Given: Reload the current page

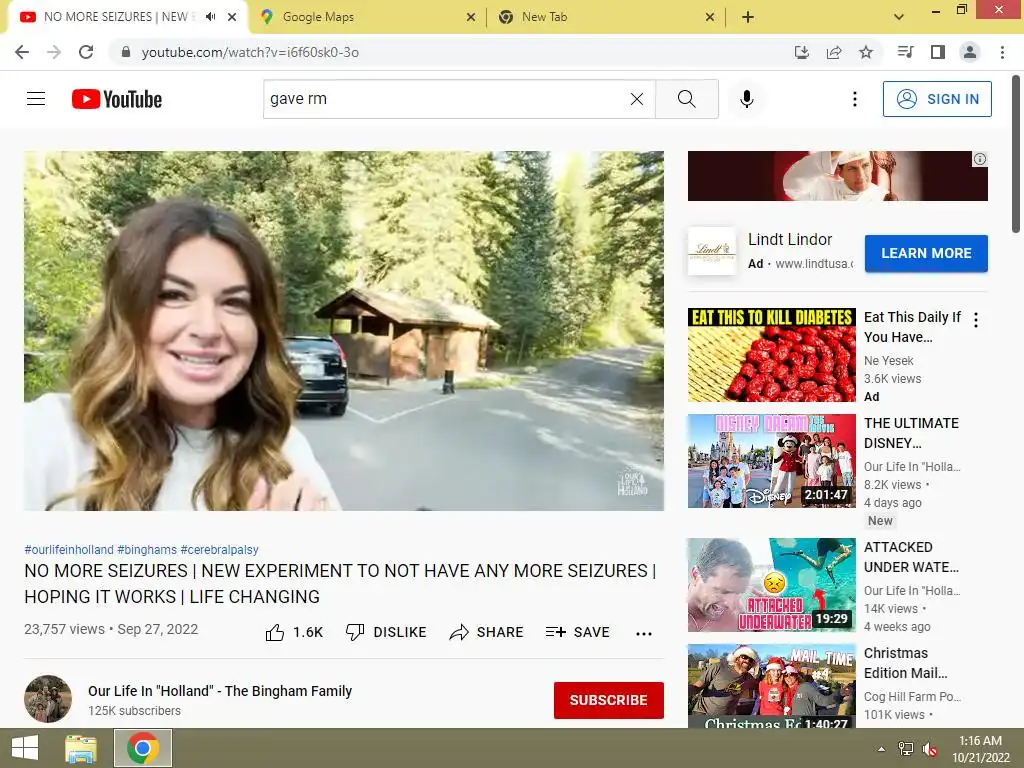Looking at the screenshot, I should (86, 52).
